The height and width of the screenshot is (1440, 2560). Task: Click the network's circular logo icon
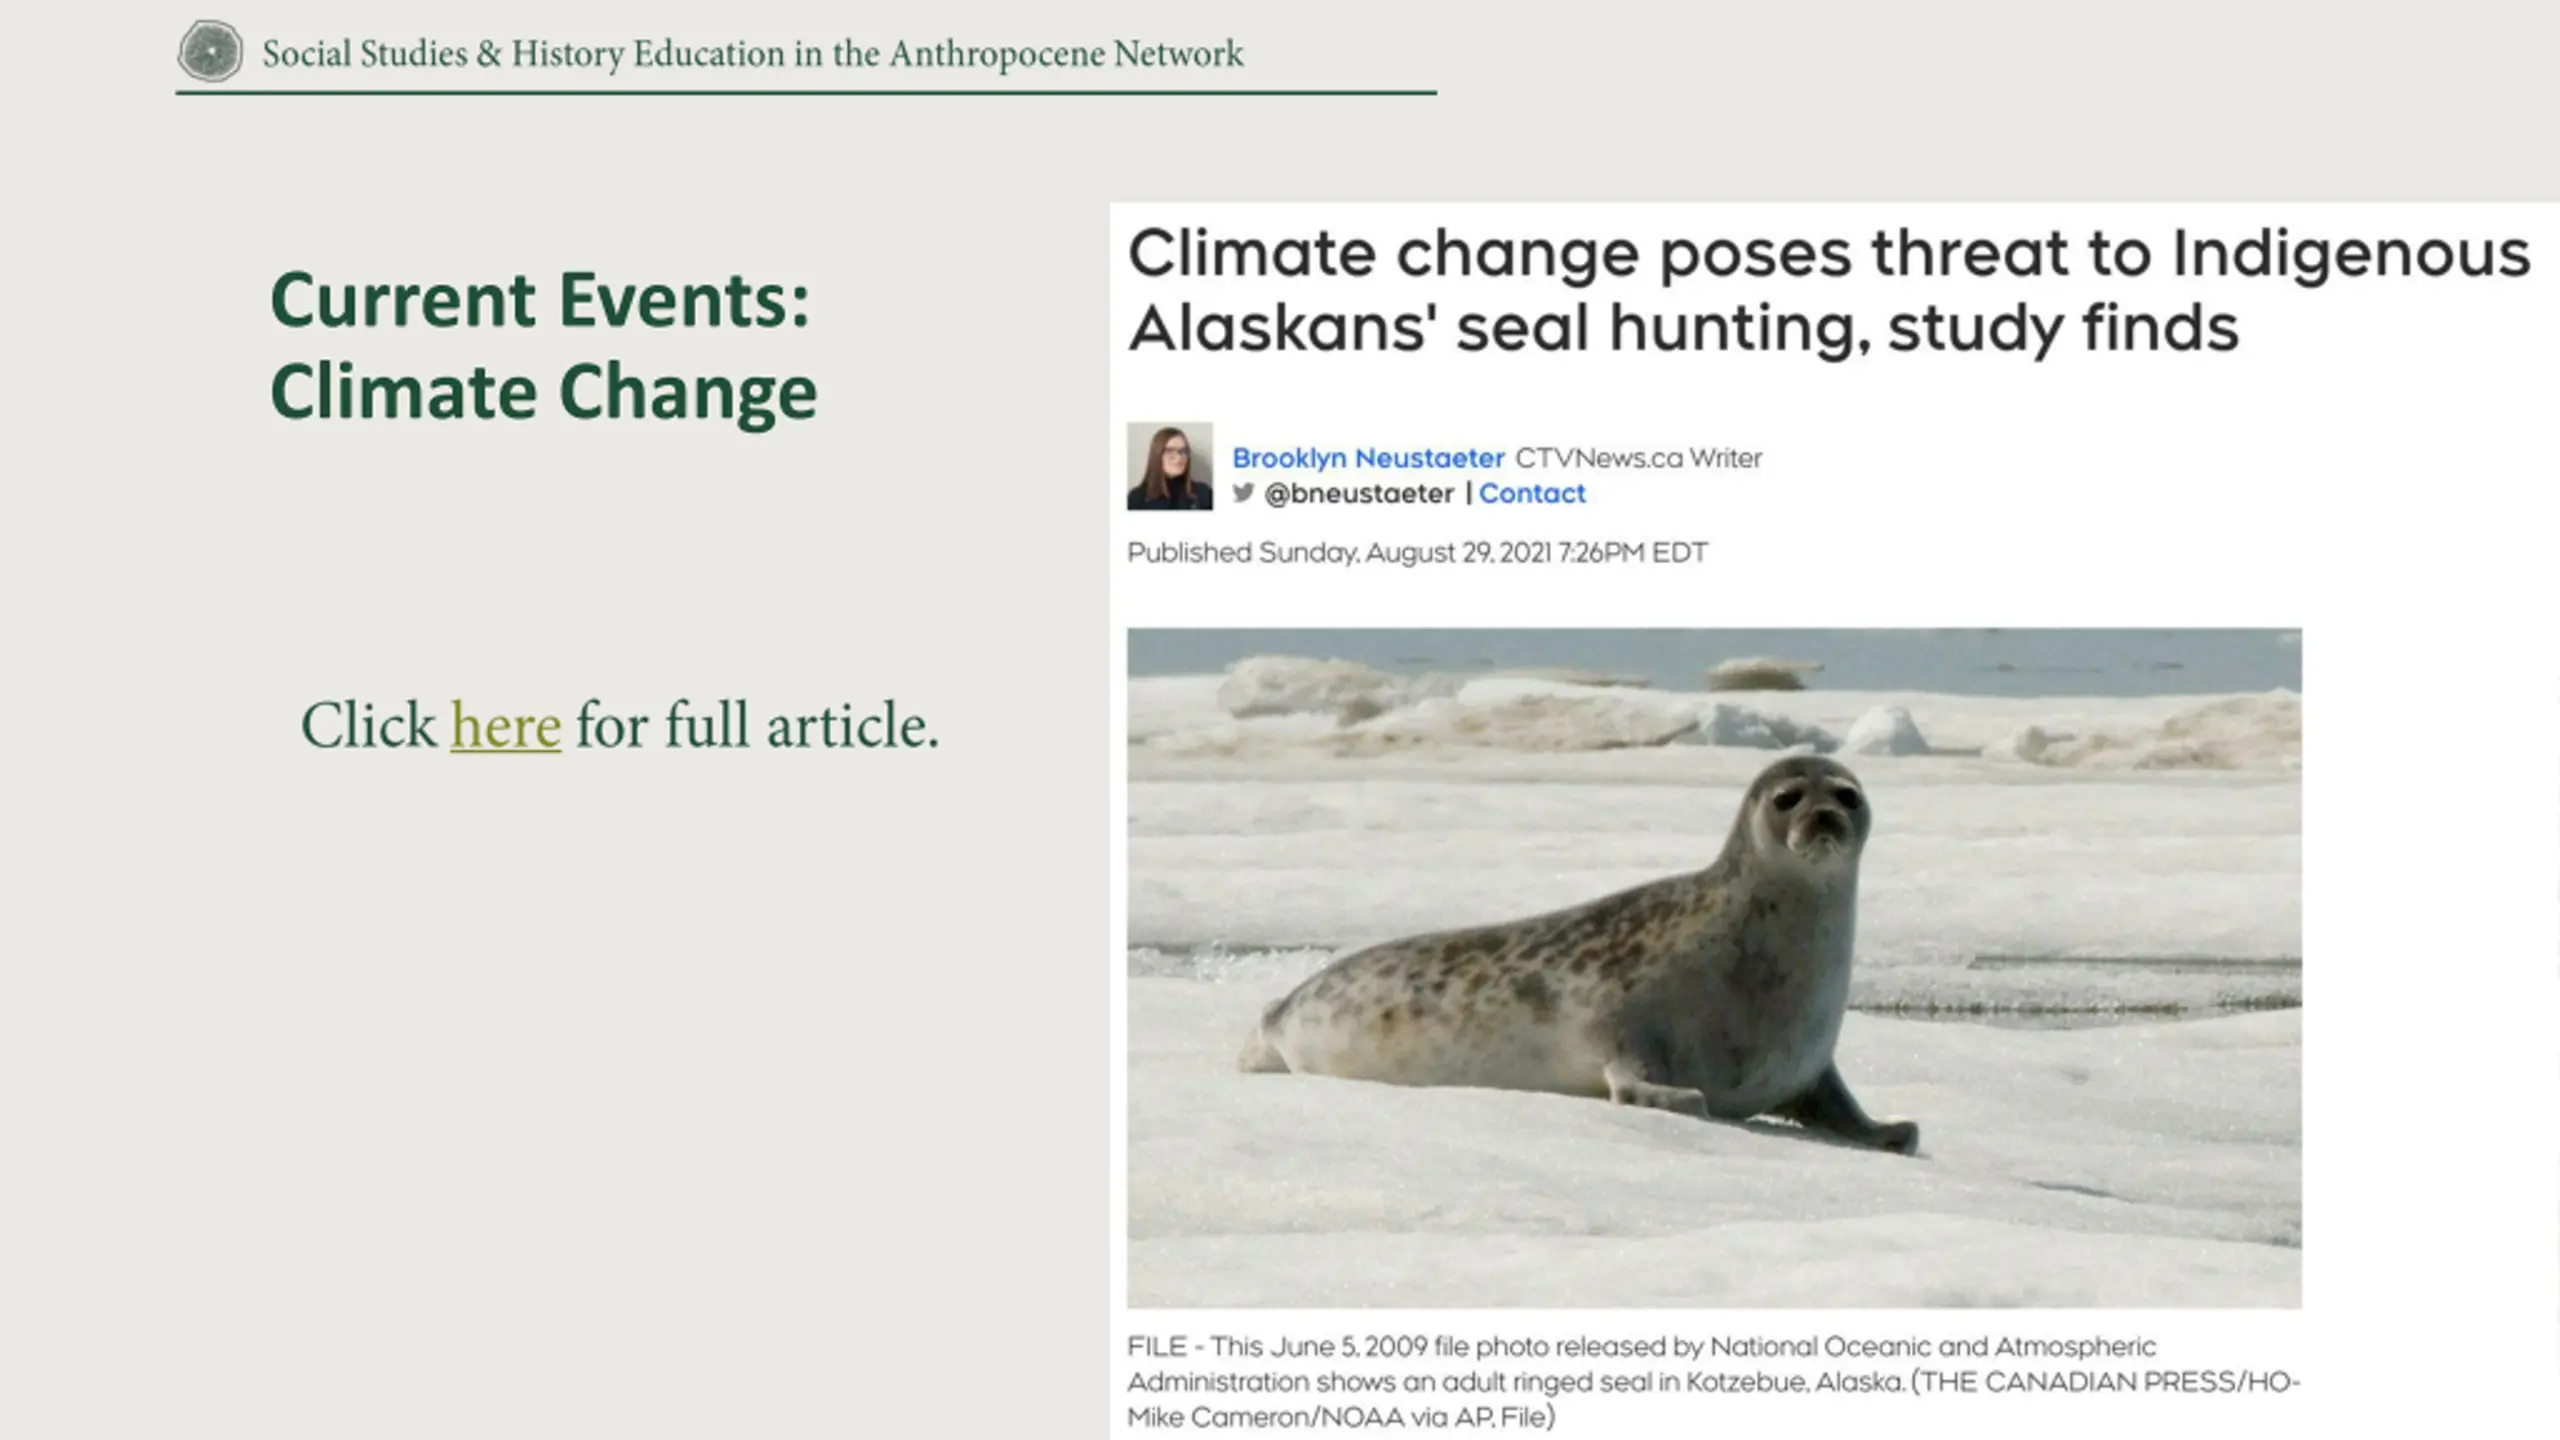[210, 51]
